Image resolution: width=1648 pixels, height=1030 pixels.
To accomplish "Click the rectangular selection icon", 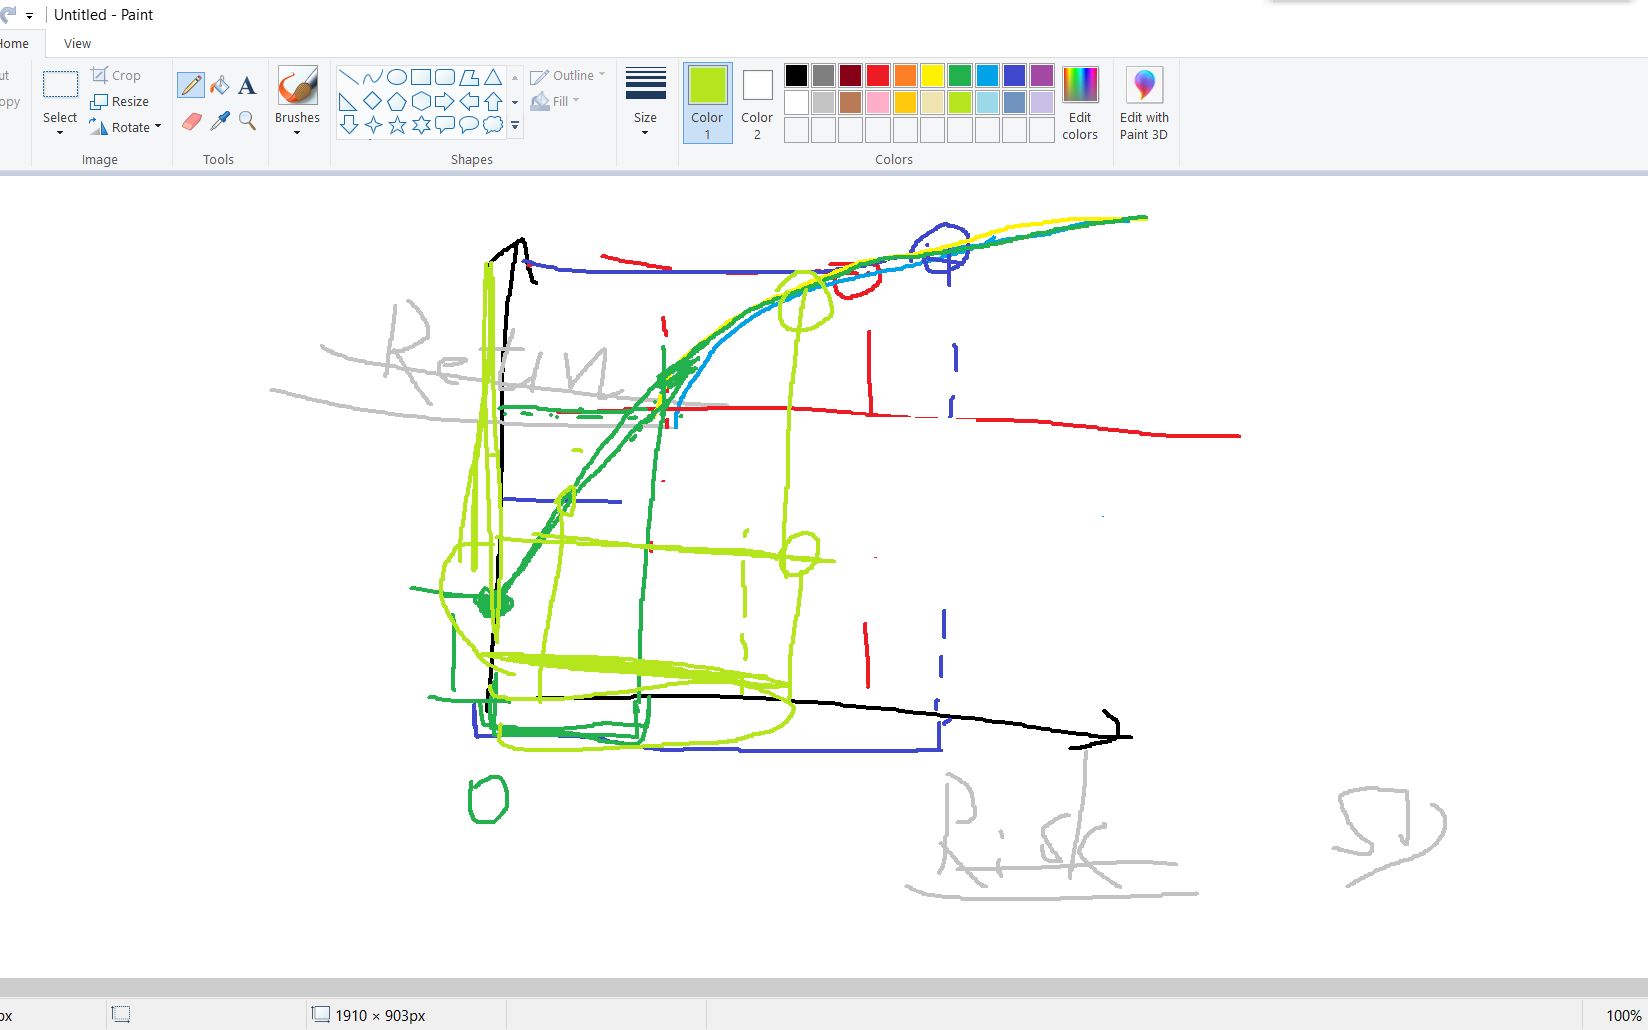I will tap(60, 85).
